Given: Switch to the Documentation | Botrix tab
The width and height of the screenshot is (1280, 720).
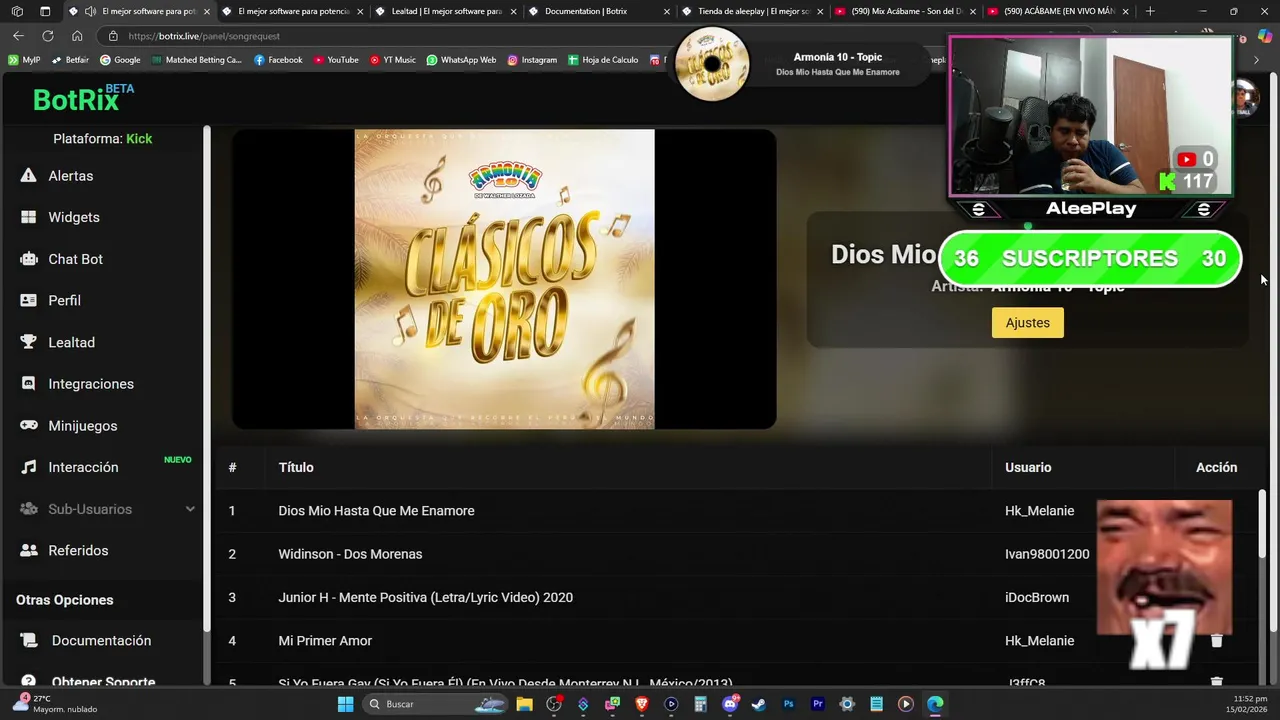Looking at the screenshot, I should (x=597, y=11).
